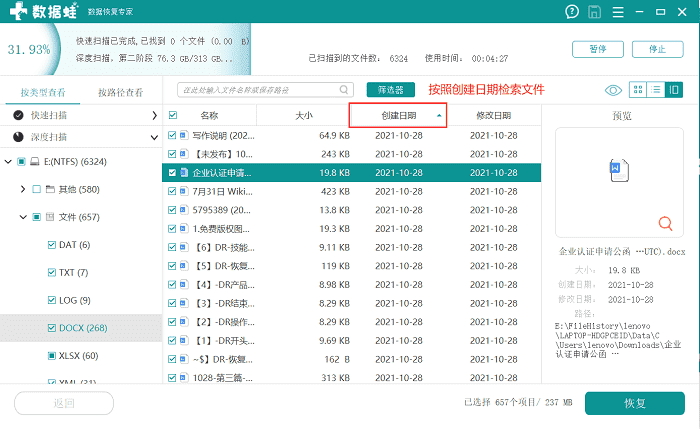Click the file name search input field
The height and width of the screenshot is (429, 700).
coord(265,90)
